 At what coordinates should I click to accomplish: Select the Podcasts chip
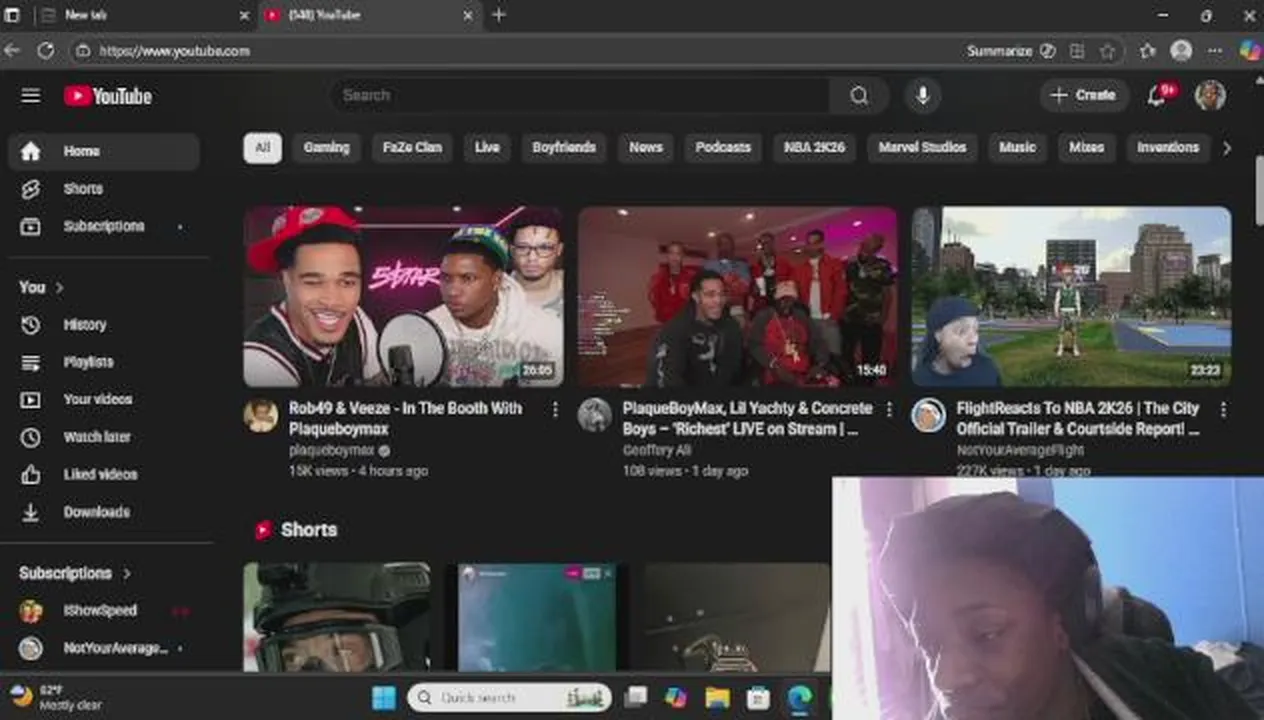pos(723,148)
